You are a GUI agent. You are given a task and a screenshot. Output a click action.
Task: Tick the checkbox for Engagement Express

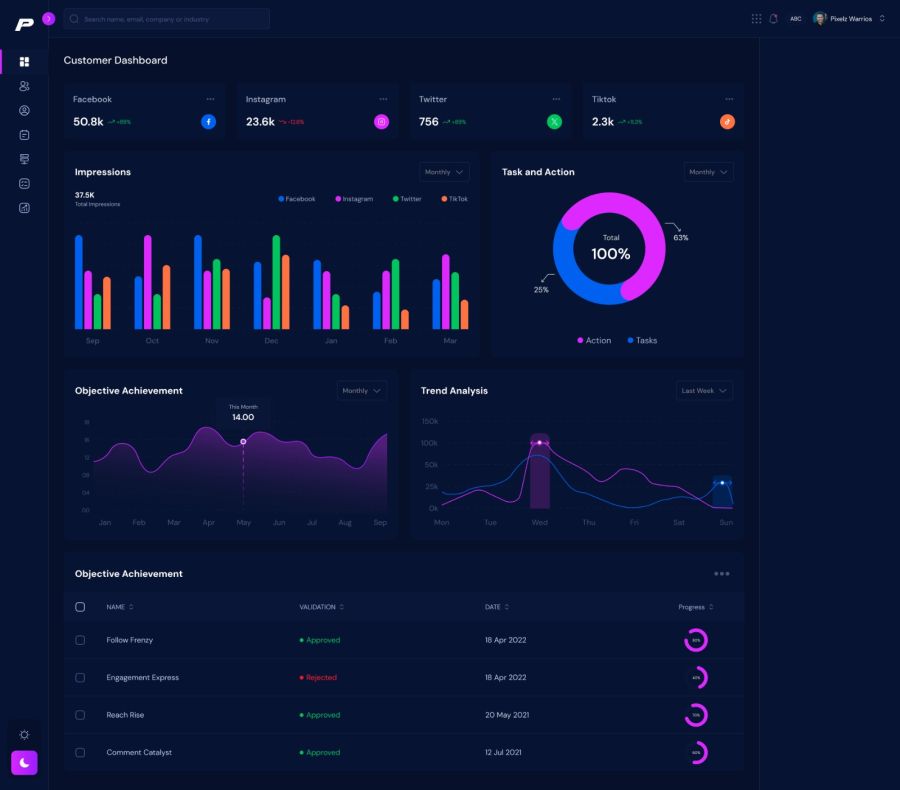pos(80,678)
